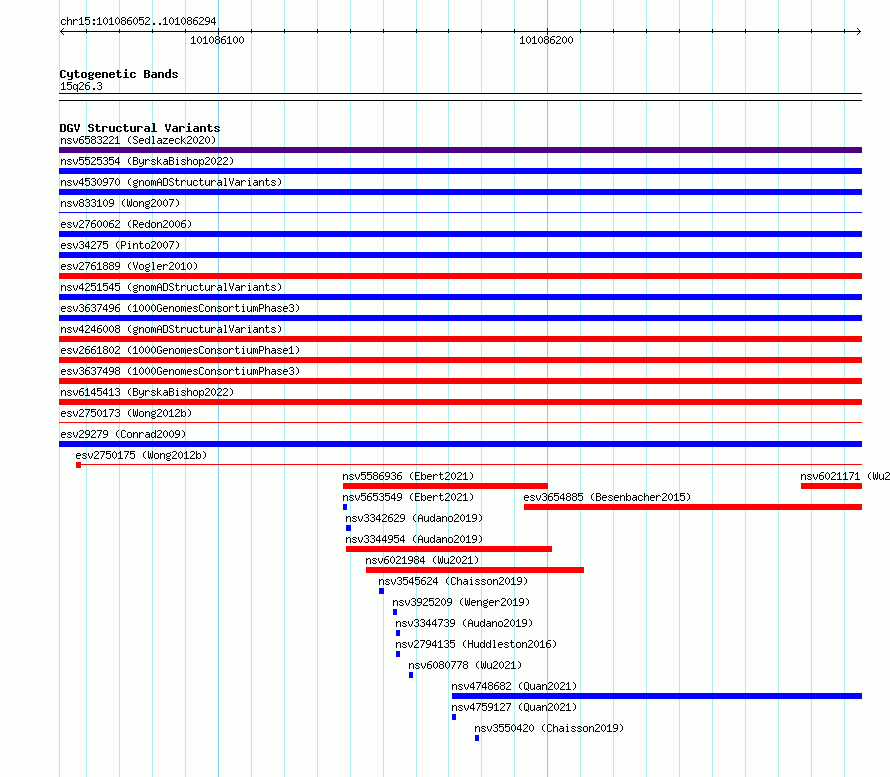This screenshot has height=777, width=890.
Task: Click the ruler's right arrow end
Action: (x=859, y=32)
